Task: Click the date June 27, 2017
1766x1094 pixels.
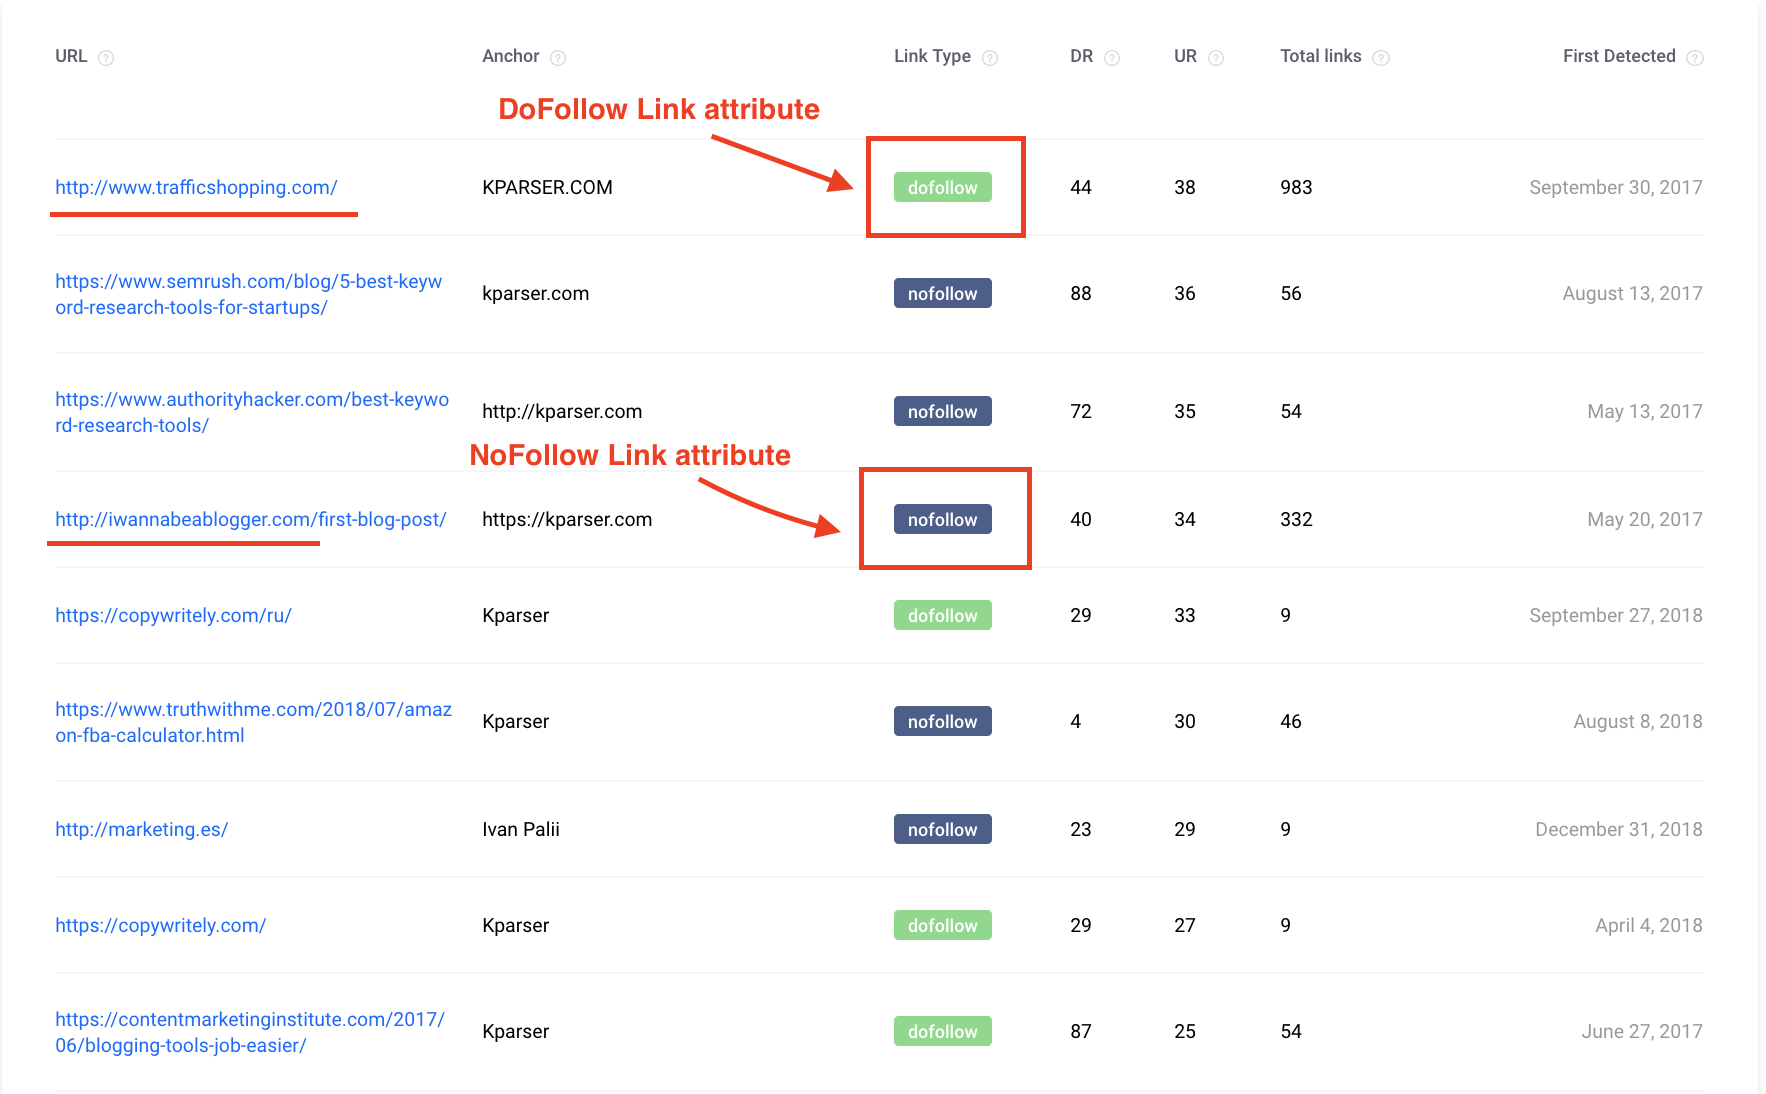Action: tap(1641, 1031)
